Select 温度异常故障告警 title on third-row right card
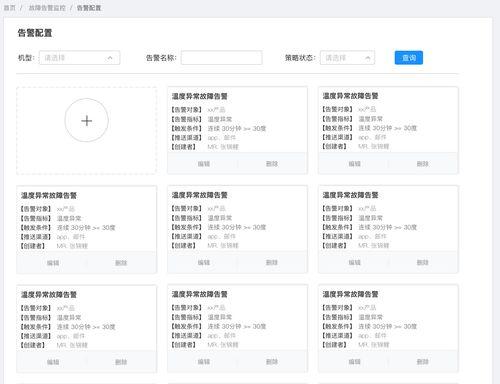Viewport: 500px width, 384px height. point(350,294)
